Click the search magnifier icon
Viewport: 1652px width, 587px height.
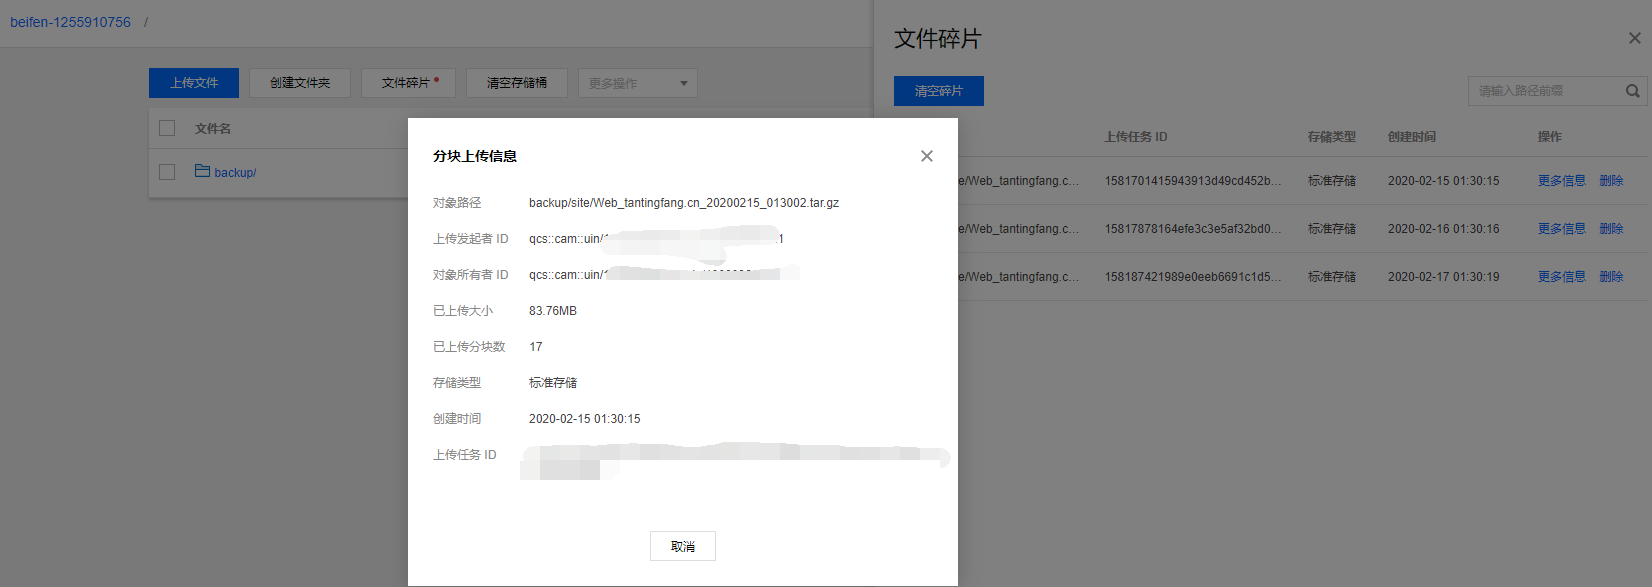(1633, 91)
